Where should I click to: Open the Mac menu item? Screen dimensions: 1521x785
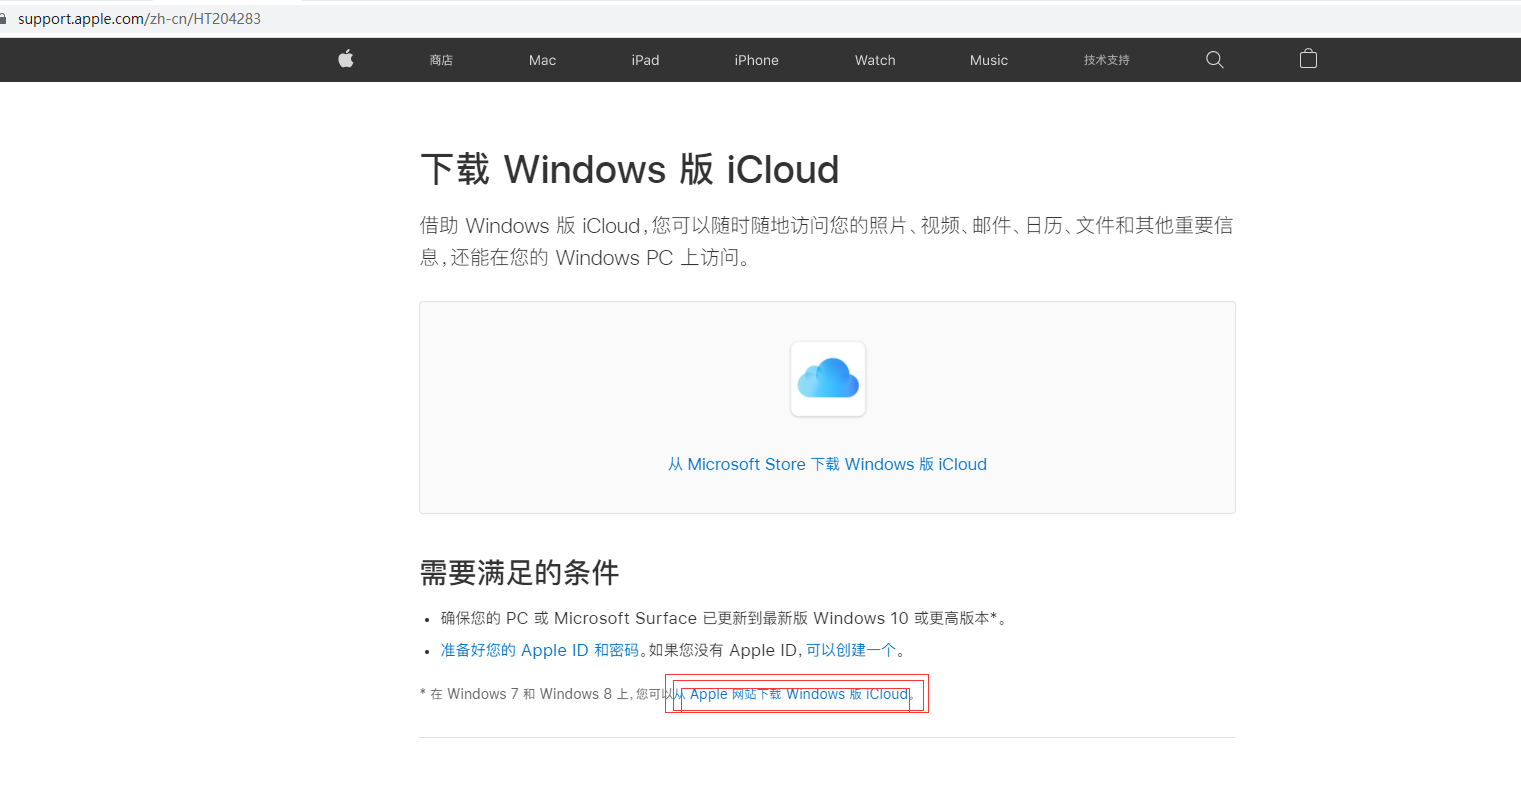[542, 60]
